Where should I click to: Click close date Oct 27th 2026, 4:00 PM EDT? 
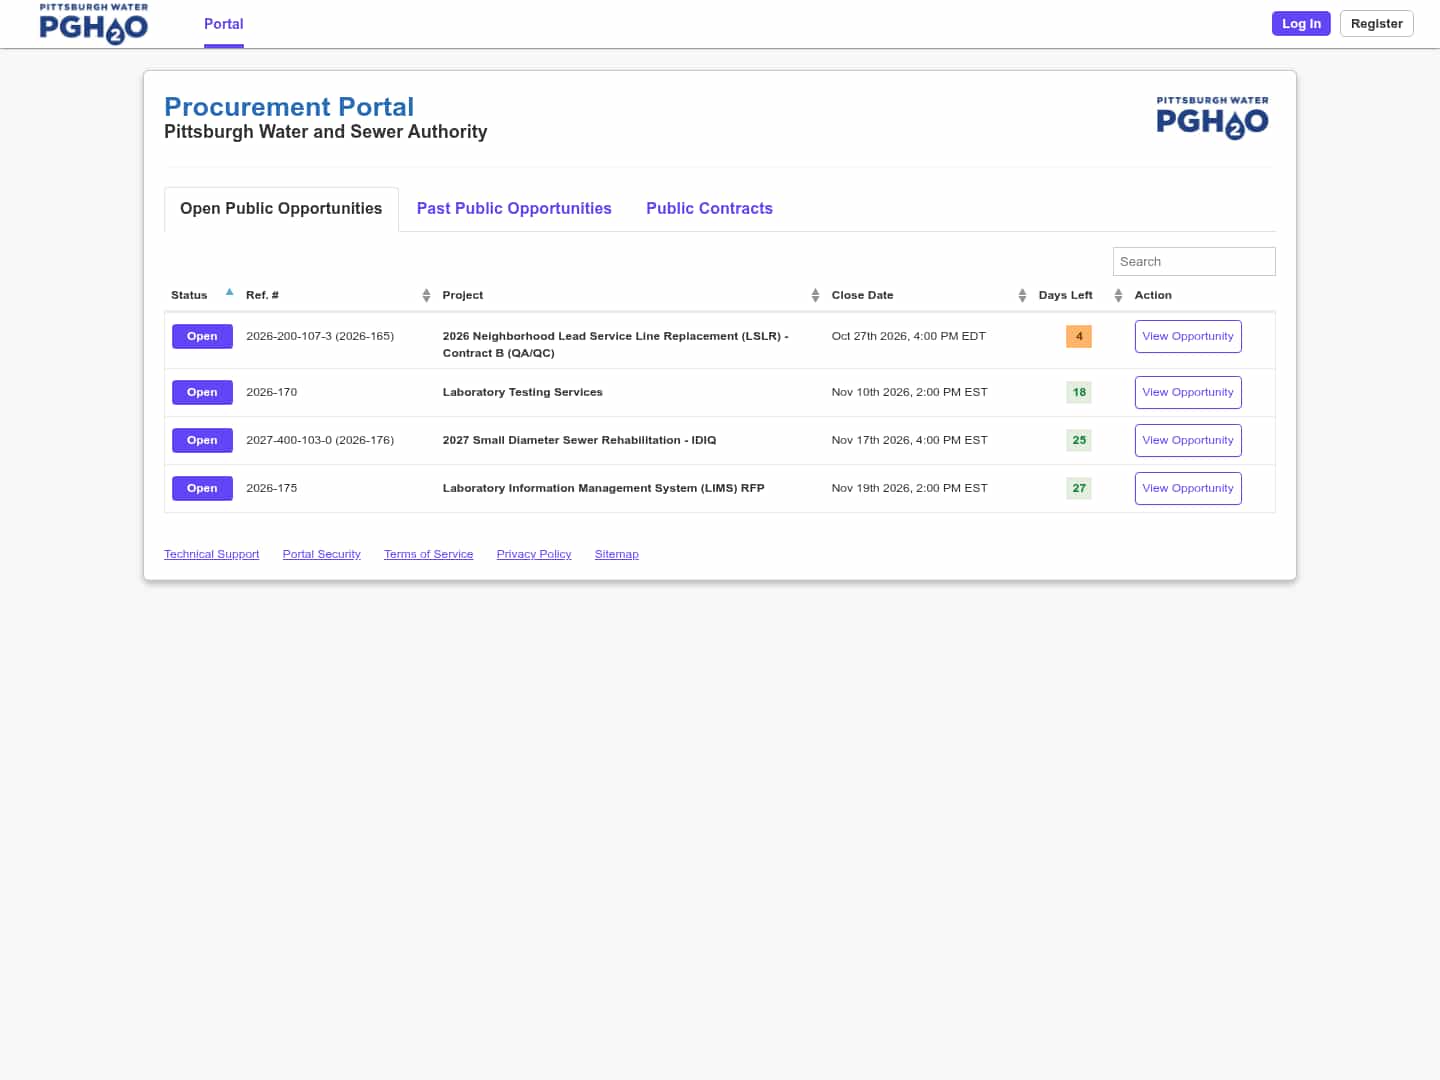pyautogui.click(x=908, y=336)
